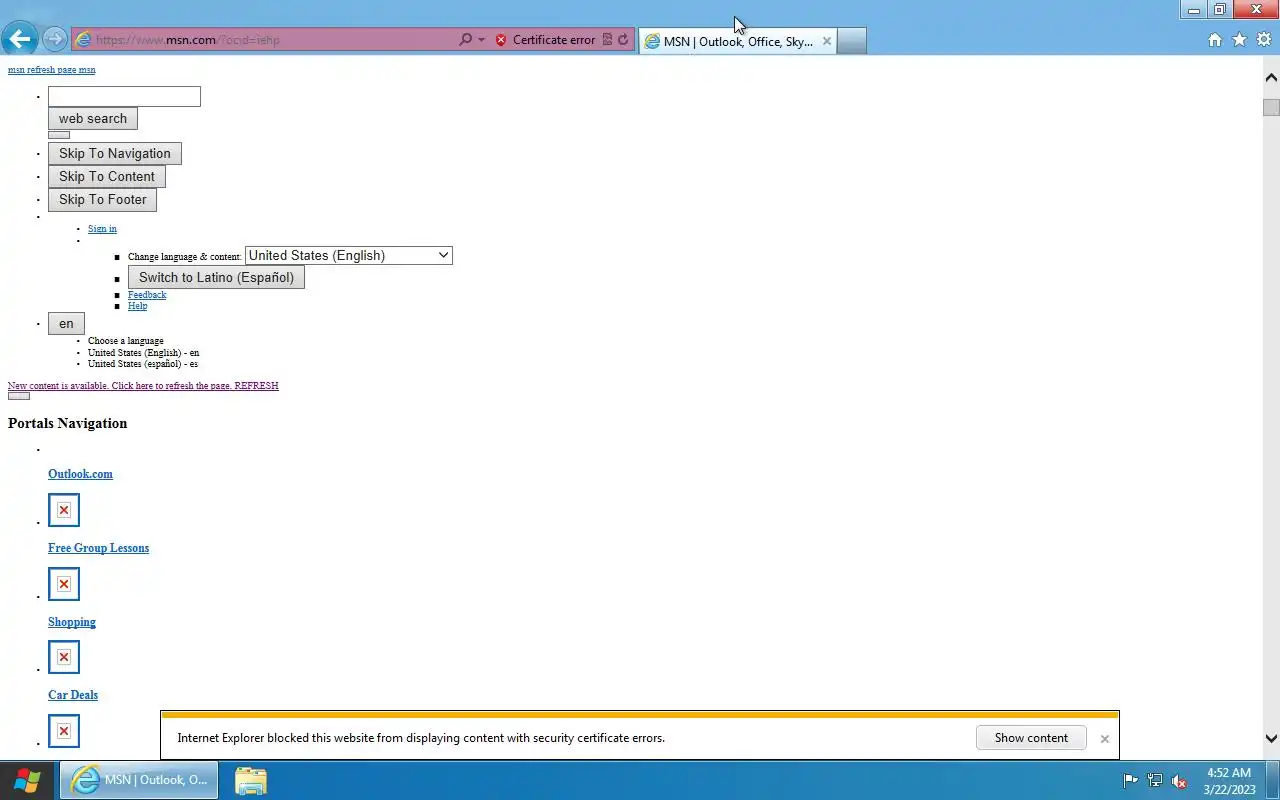Open the Outlook.com link
The image size is (1280, 800).
[80, 474]
